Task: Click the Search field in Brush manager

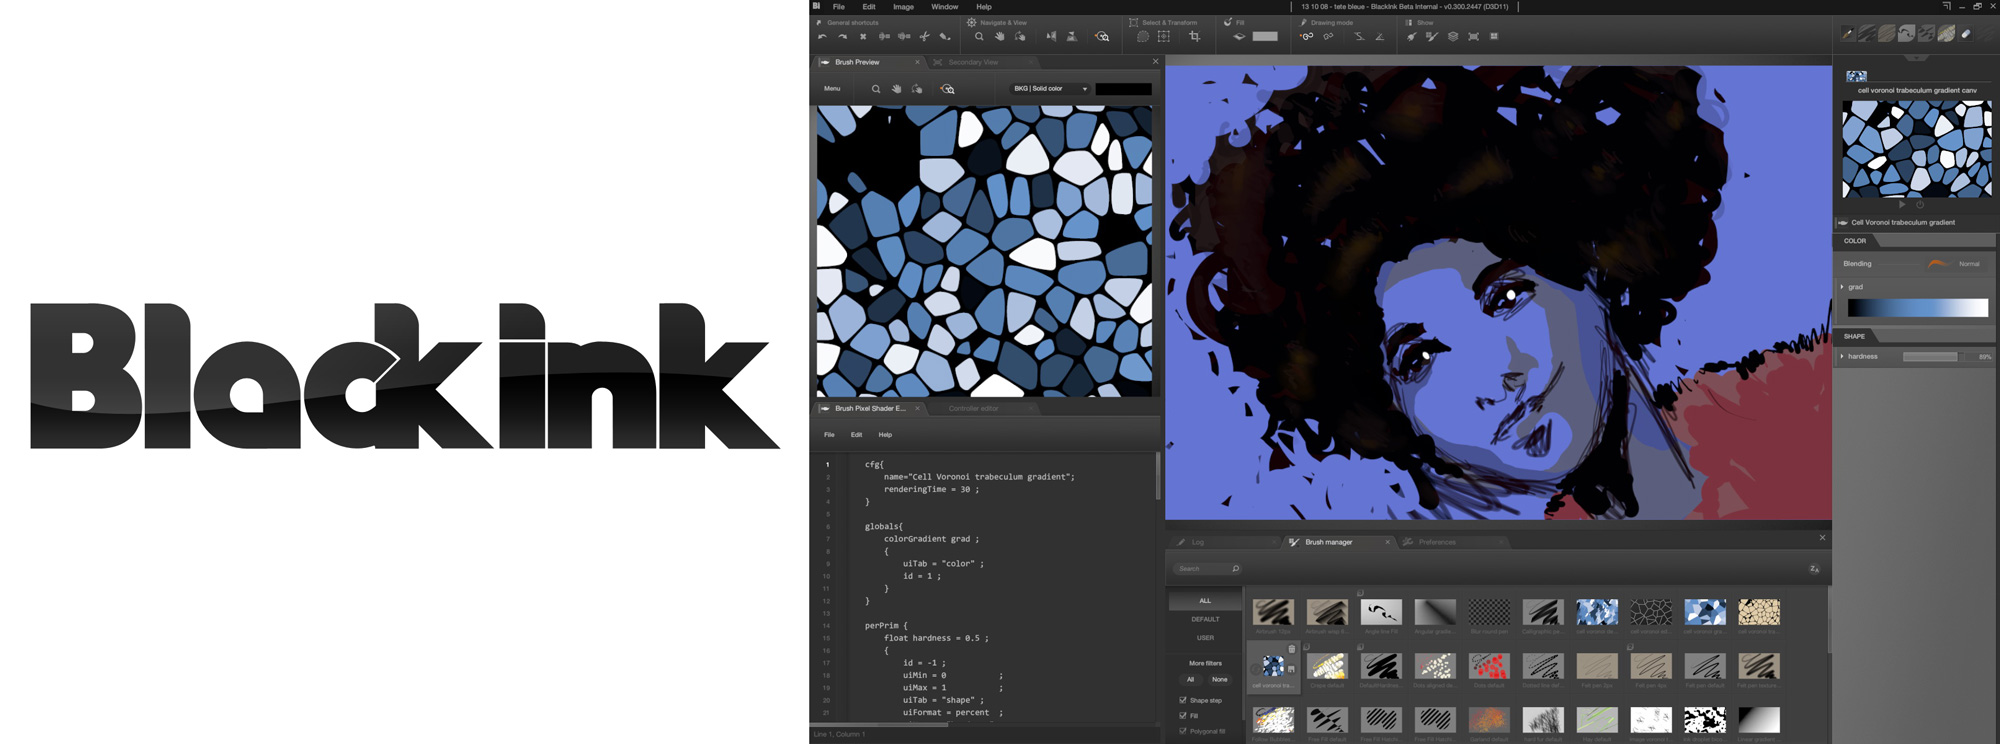Action: coord(1207,569)
